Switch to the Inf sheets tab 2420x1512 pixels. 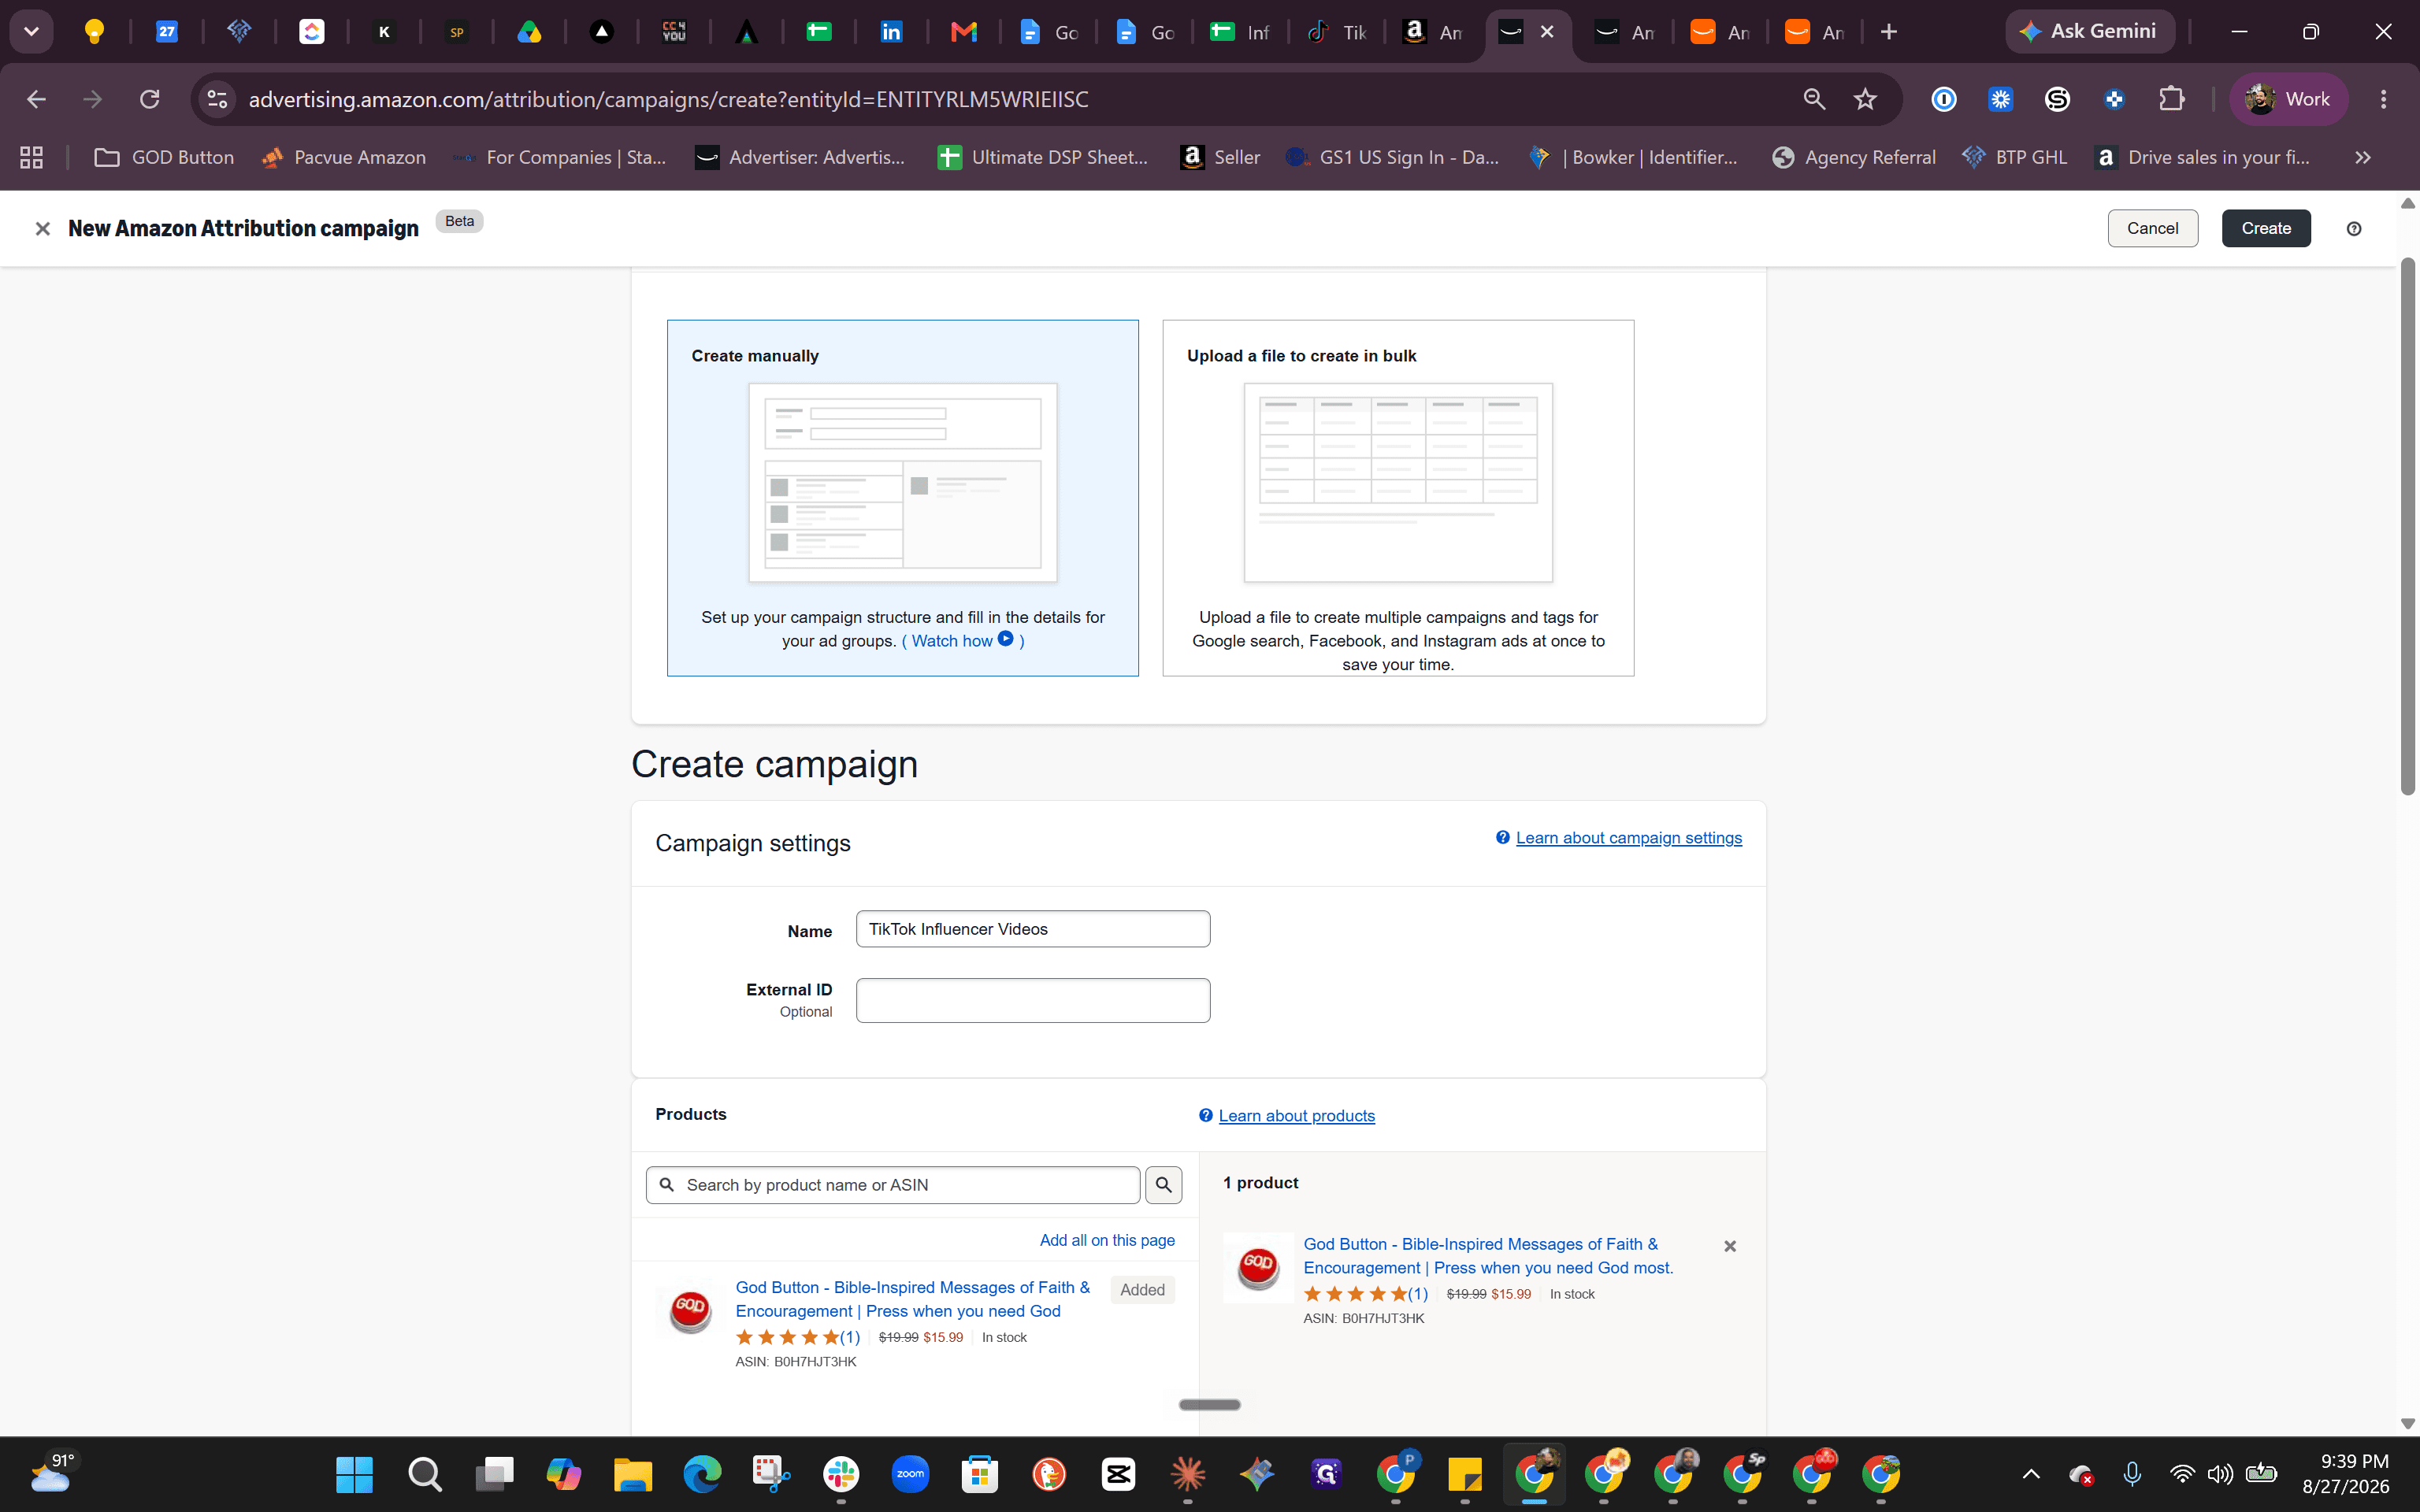click(x=1240, y=32)
